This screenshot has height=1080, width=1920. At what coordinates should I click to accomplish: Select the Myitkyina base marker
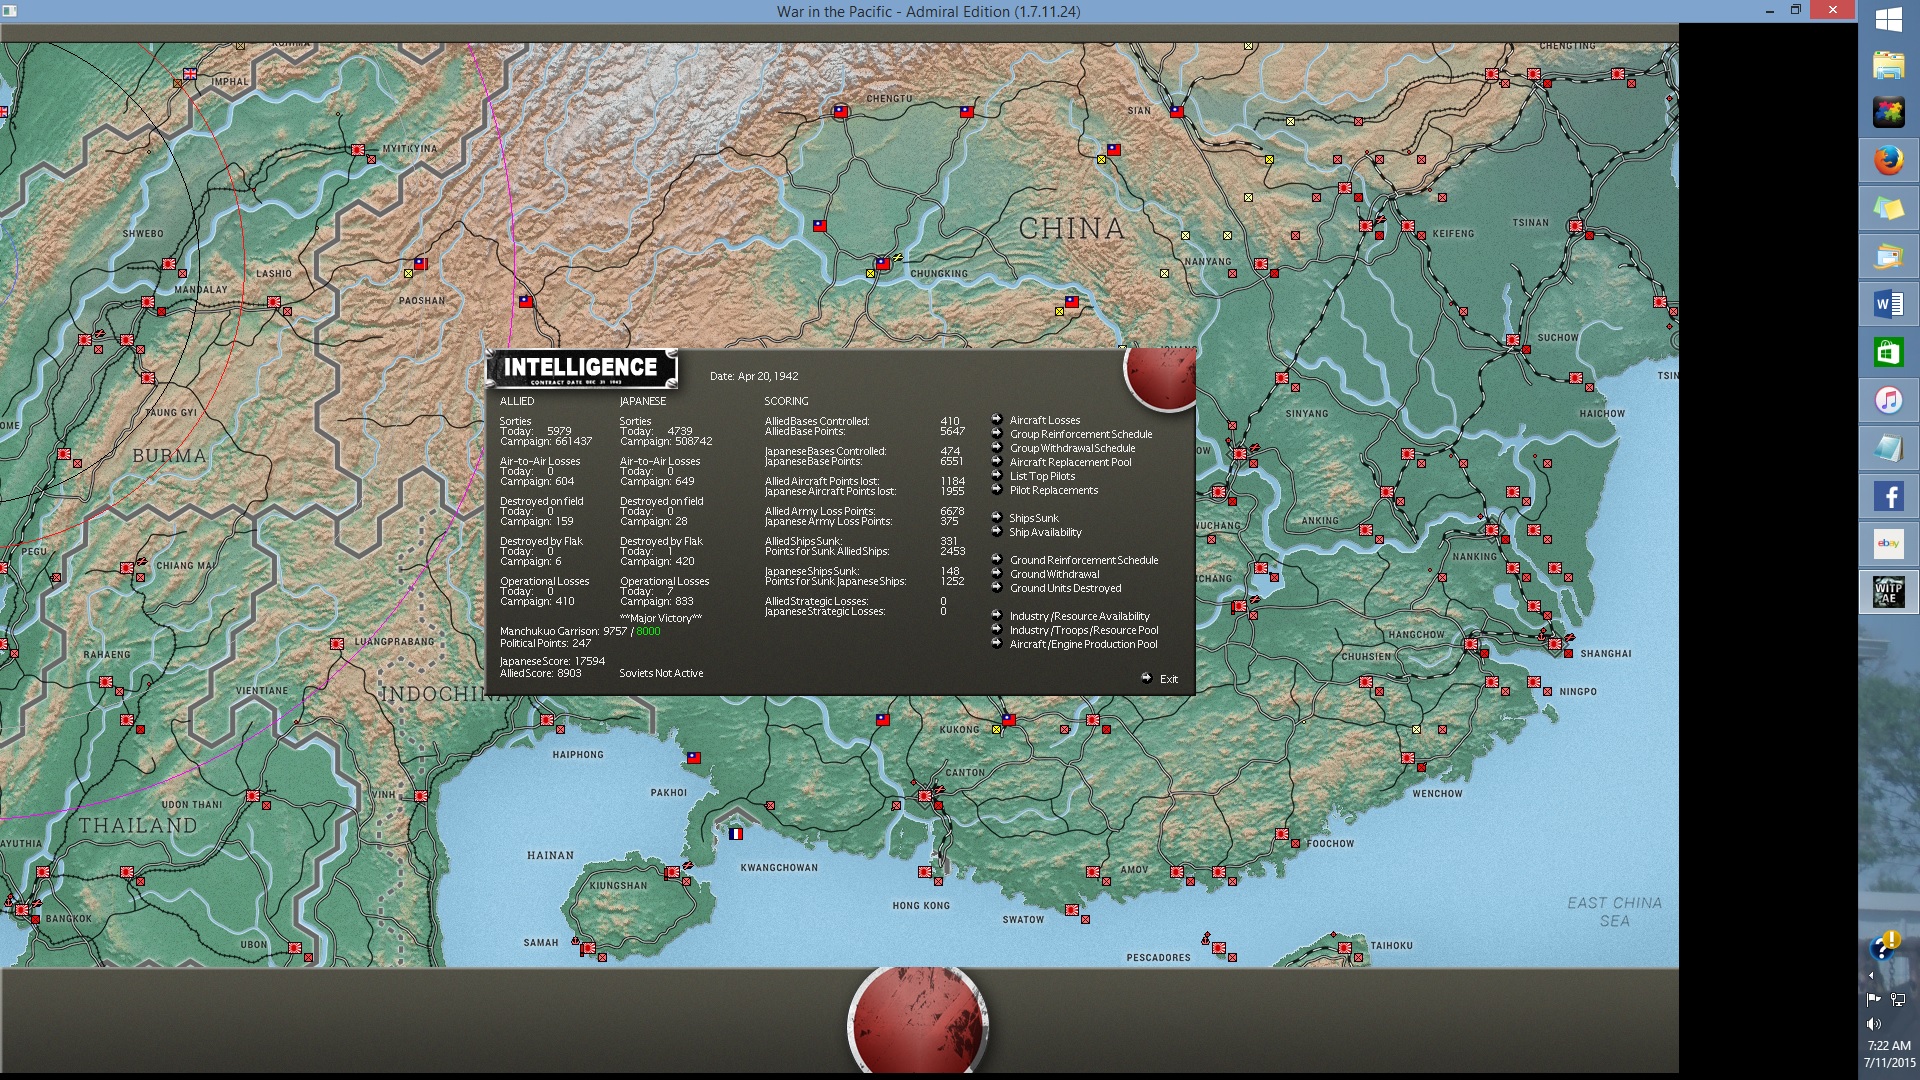coord(358,150)
